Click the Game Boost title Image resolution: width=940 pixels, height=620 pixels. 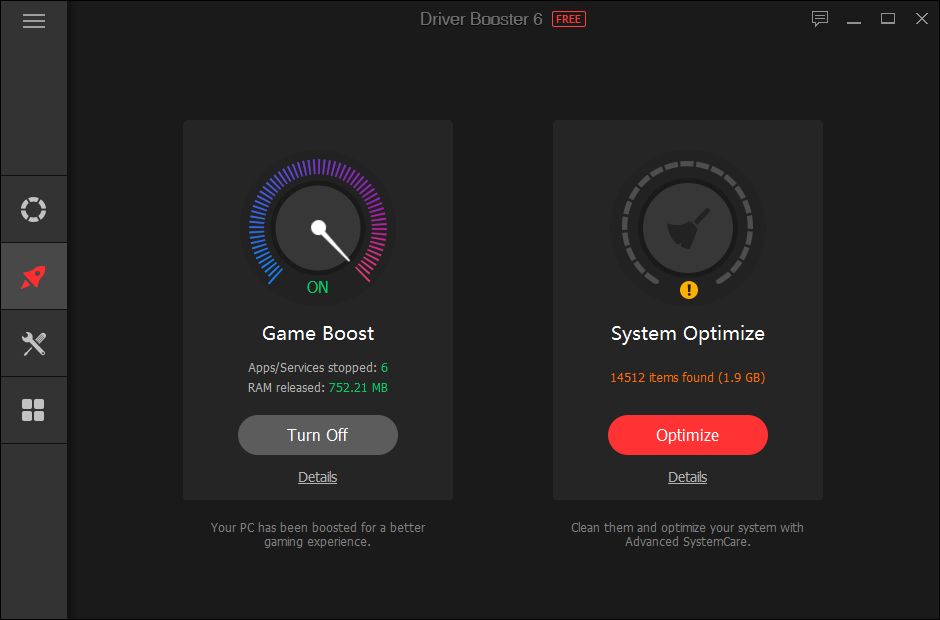(318, 333)
